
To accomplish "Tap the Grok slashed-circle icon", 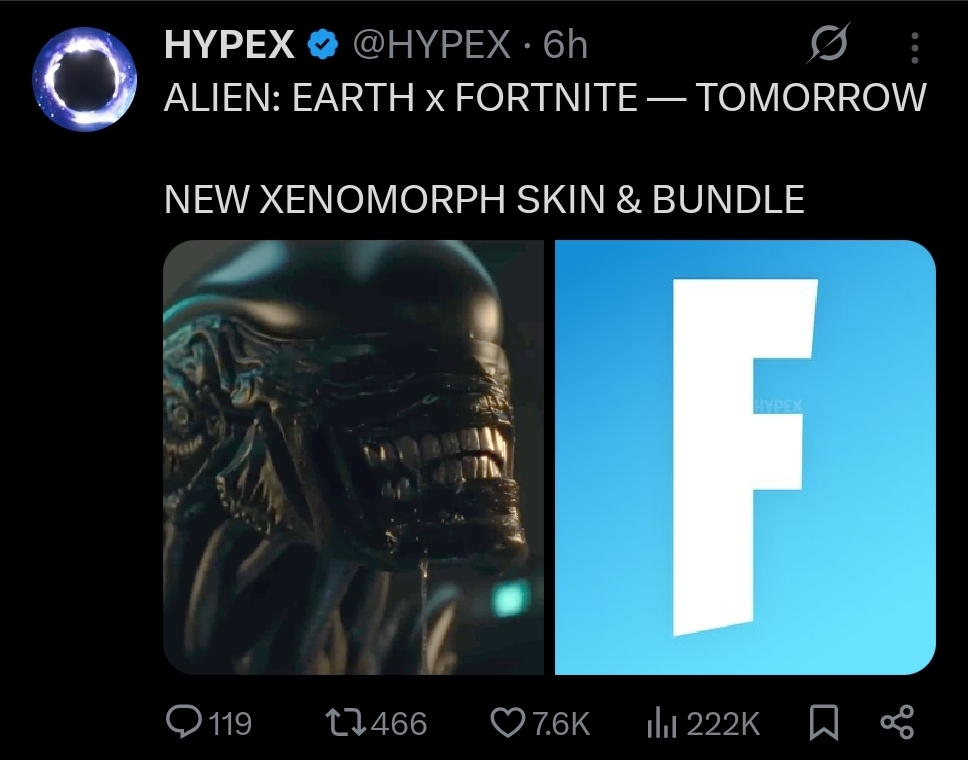I will 828,43.
